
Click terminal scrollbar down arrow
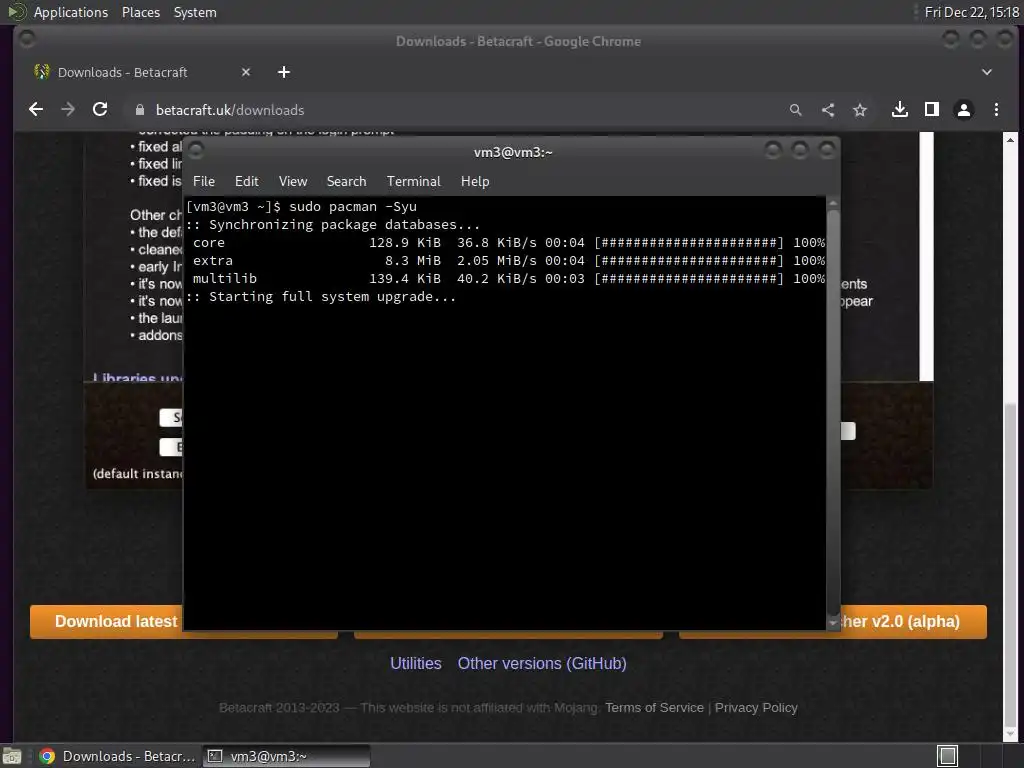pyautogui.click(x=833, y=623)
